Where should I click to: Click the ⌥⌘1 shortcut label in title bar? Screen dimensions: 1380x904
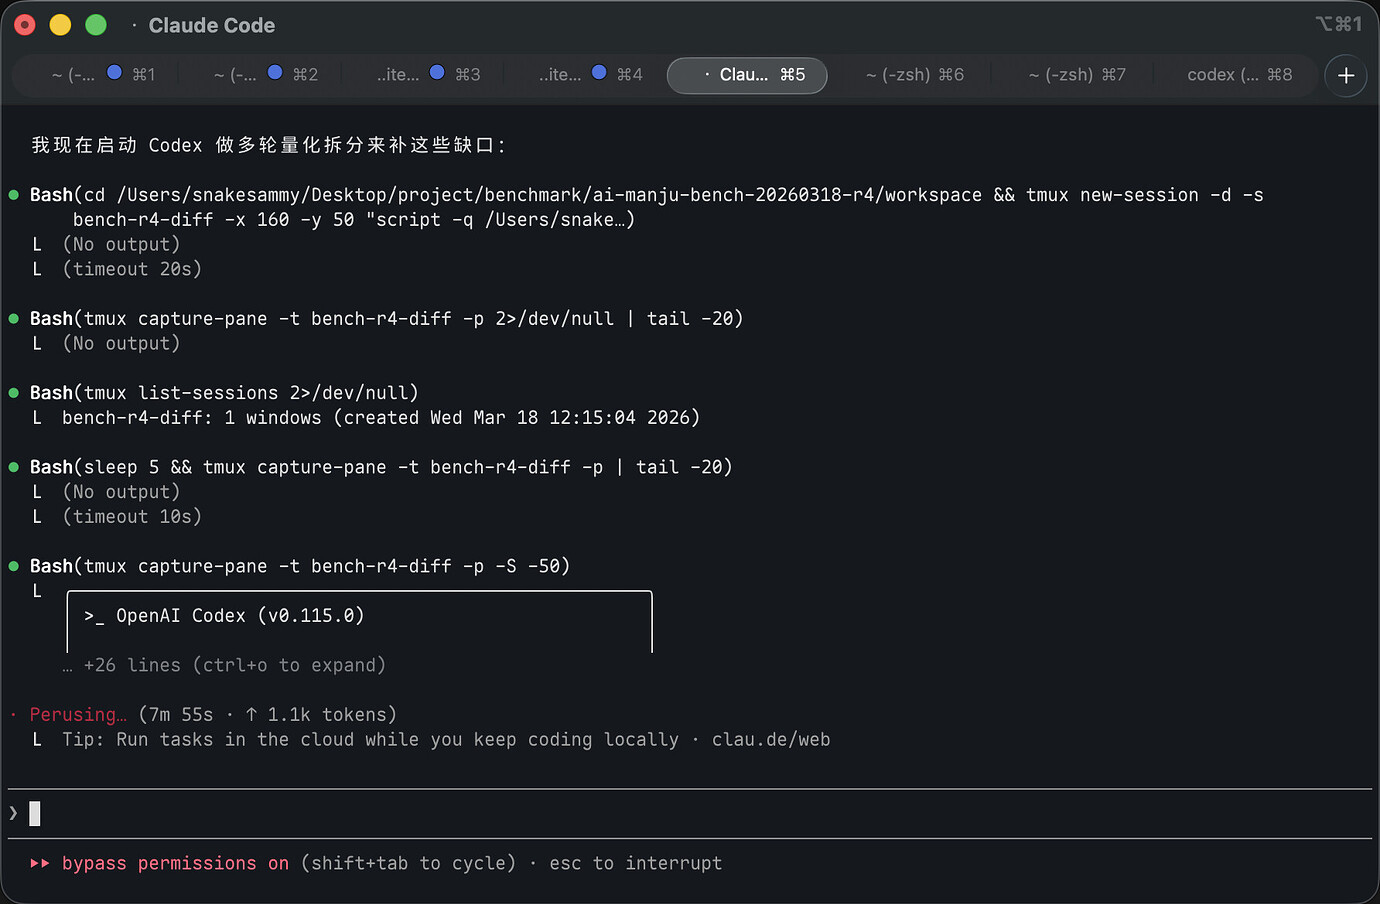pos(1338,24)
